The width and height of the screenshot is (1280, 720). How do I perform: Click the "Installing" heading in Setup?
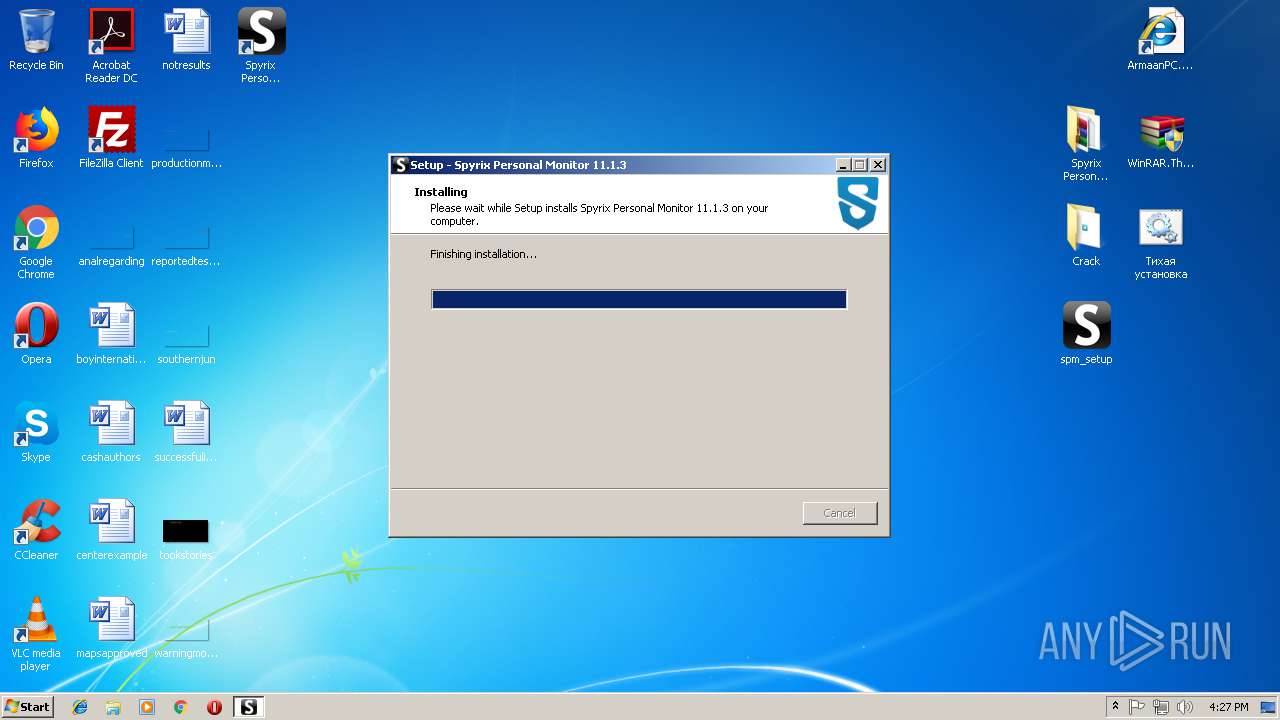click(441, 192)
